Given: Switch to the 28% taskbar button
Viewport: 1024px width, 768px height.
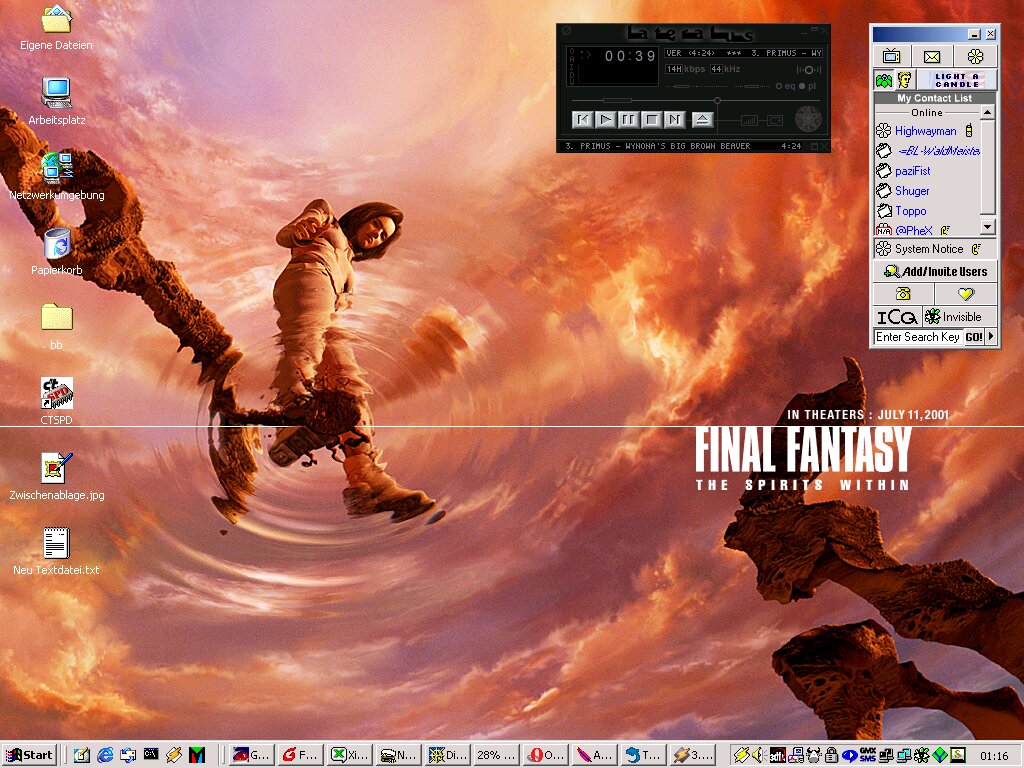Looking at the screenshot, I should (497, 755).
